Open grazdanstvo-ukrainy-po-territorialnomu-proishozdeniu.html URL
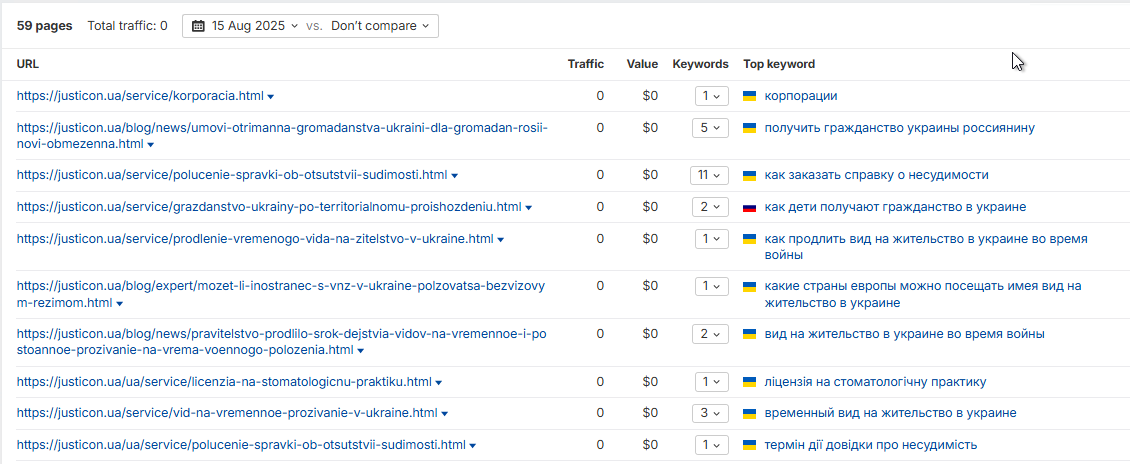 [x=269, y=207]
